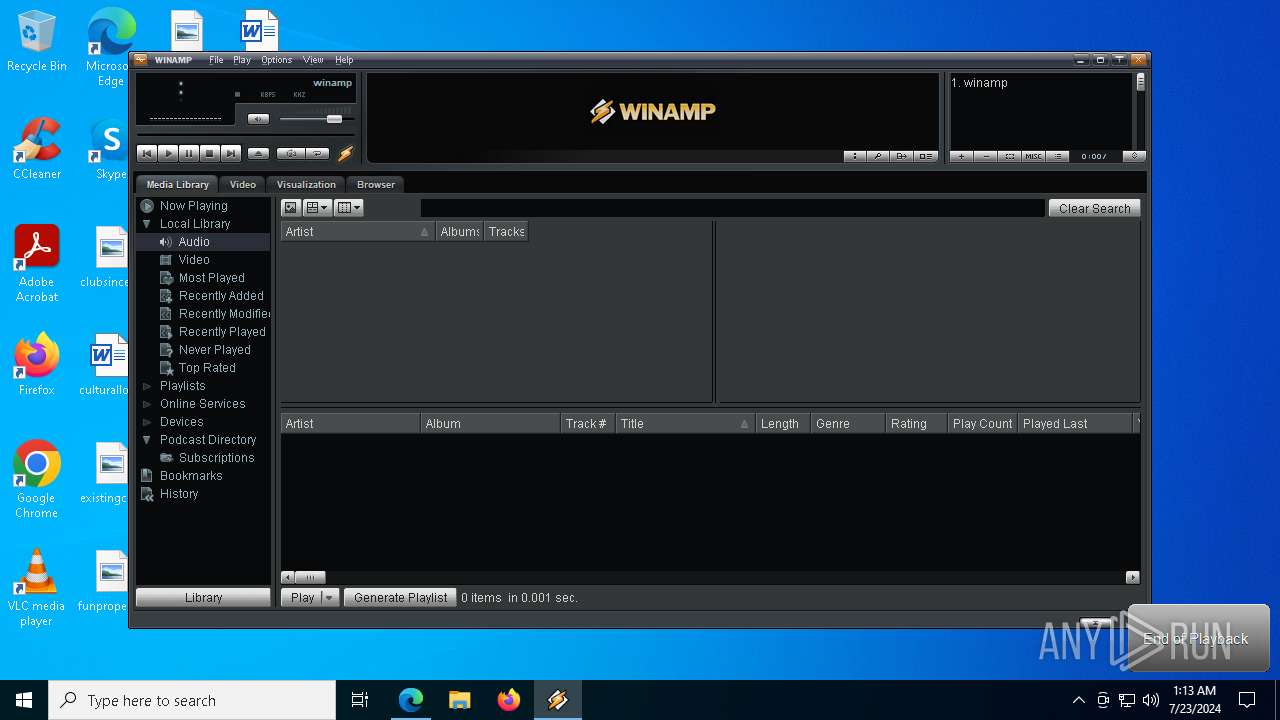
Task: Switch to the Video tab
Action: [243, 184]
